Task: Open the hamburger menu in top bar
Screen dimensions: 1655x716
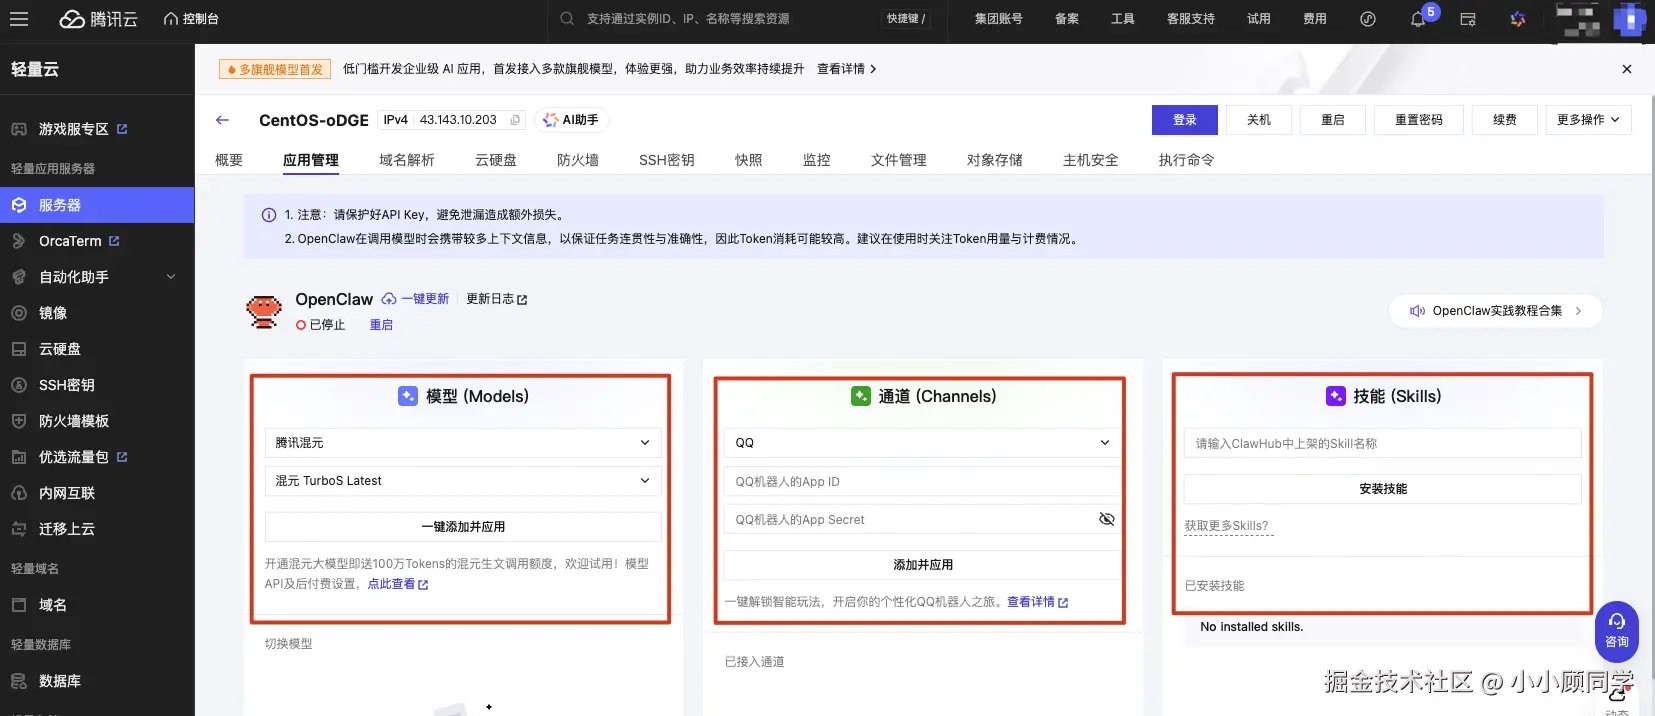Action: 19,19
